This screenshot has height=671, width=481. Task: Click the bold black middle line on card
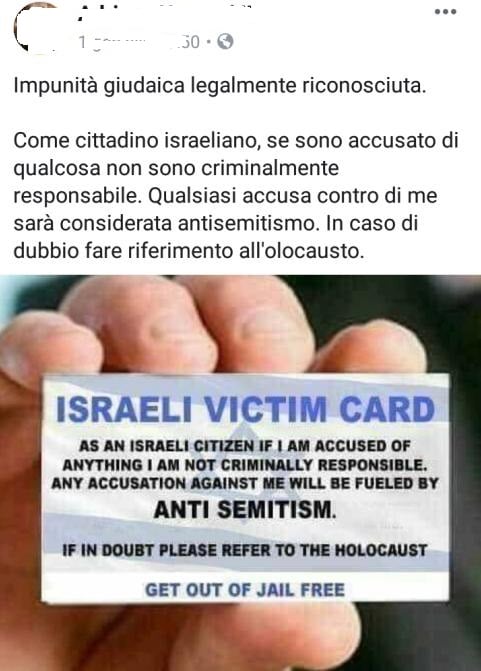click(245, 509)
